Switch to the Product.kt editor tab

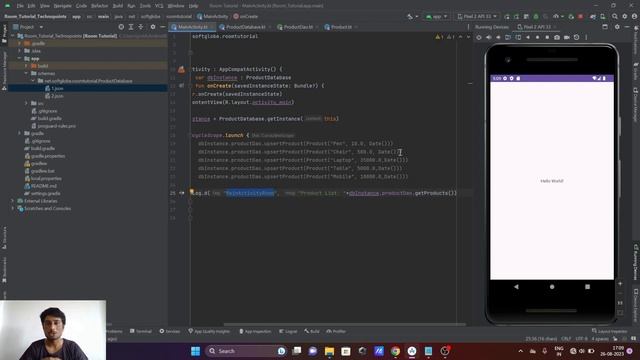tap(340, 27)
